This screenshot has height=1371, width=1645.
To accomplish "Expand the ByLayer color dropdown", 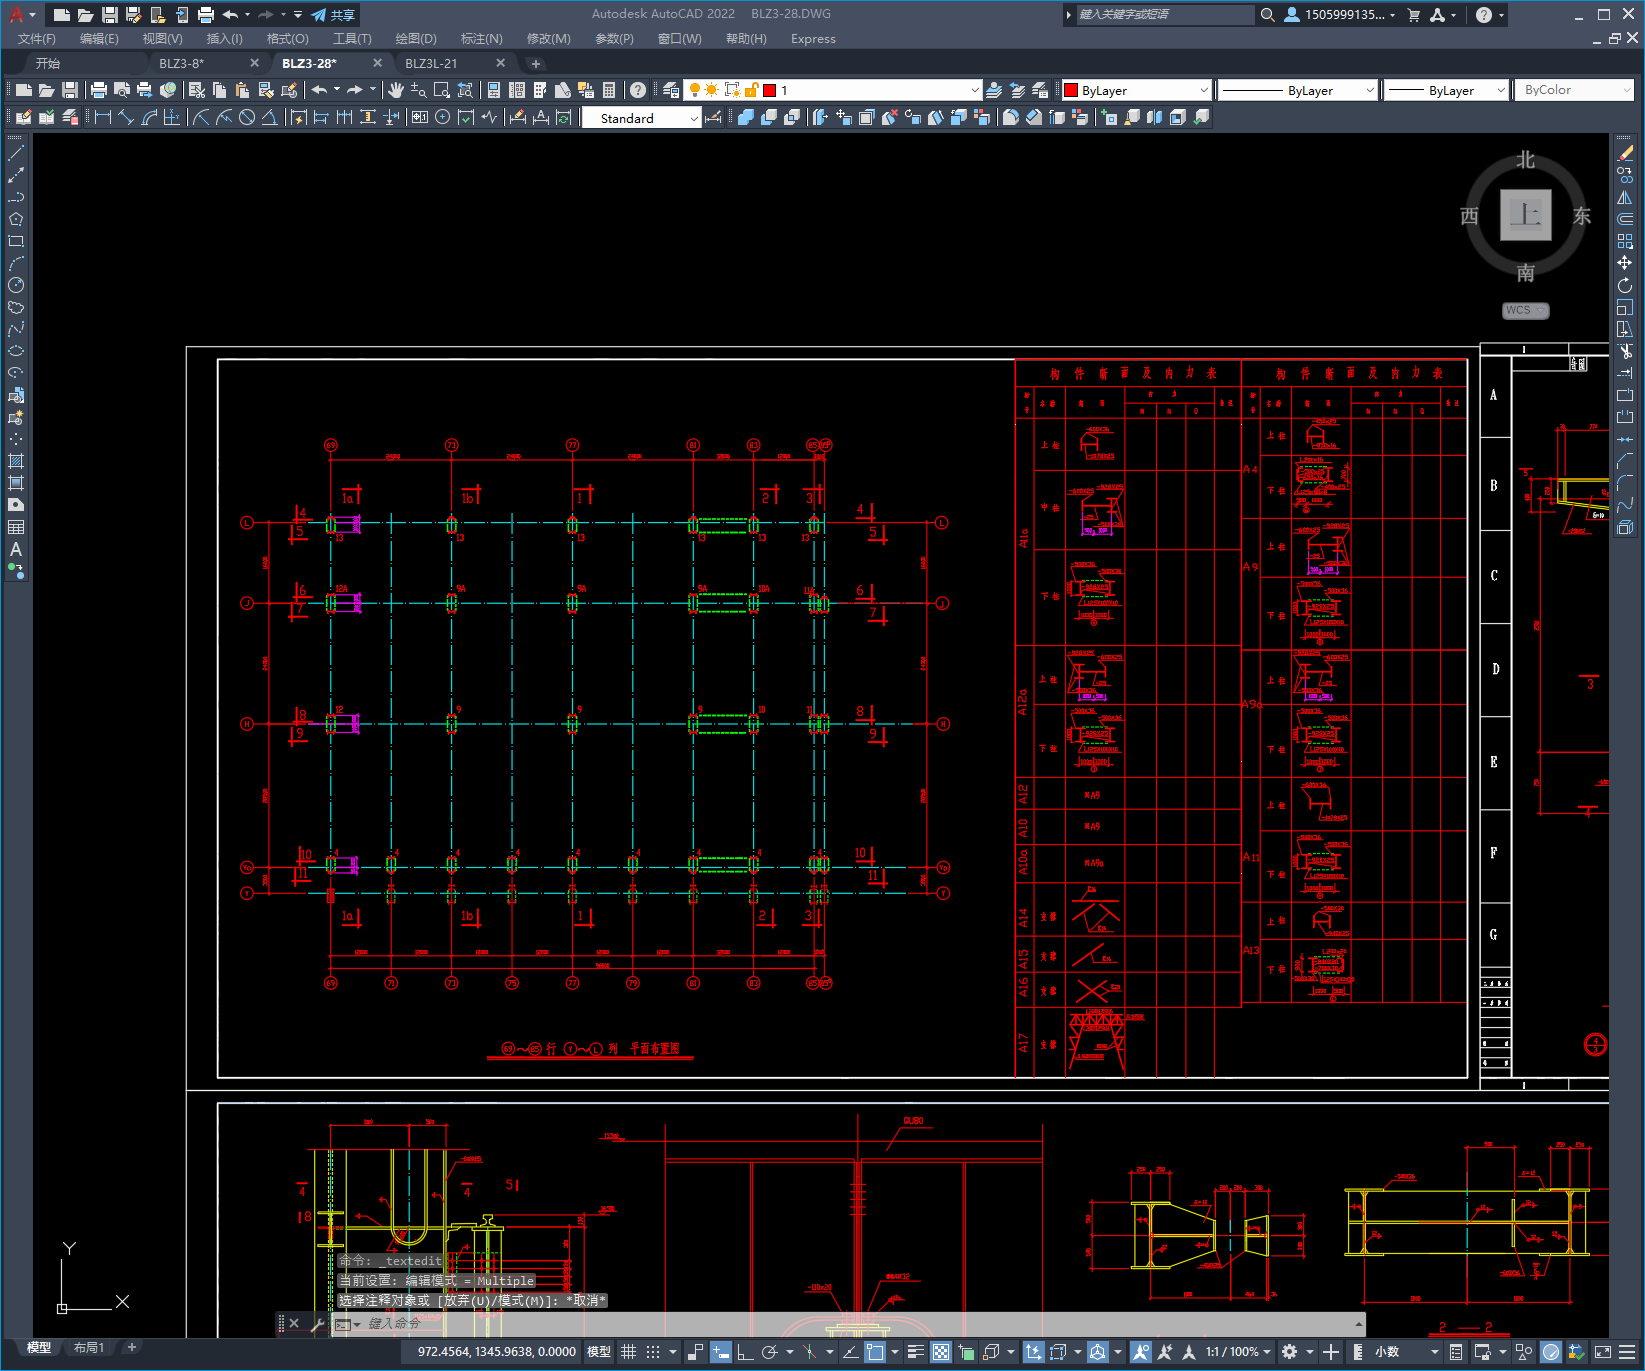I will pos(1137,90).
